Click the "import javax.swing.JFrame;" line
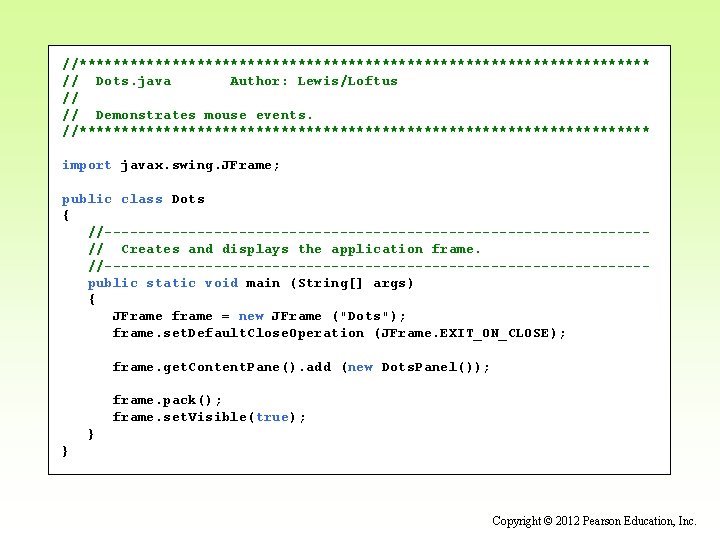 171,165
